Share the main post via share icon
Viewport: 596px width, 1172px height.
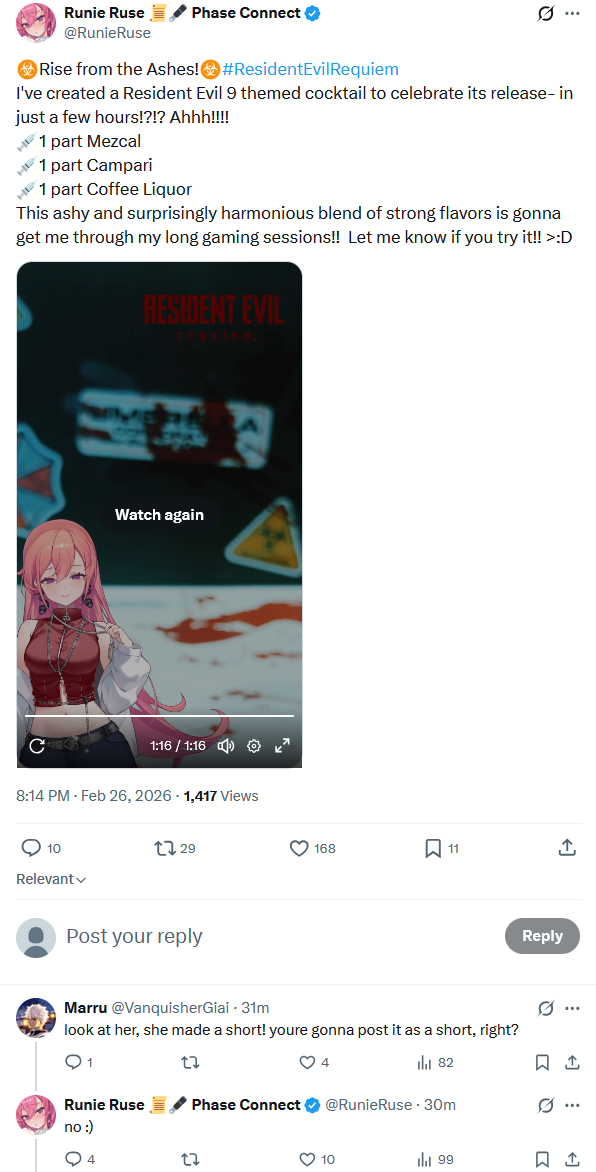point(568,848)
